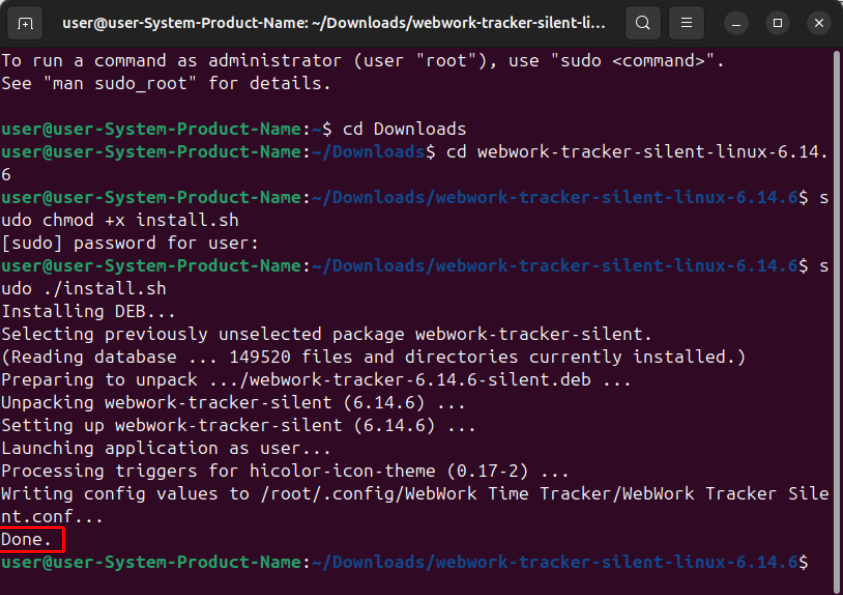Click 'Launching application as user...' line
This screenshot has width=843, height=595.
click(x=166, y=448)
